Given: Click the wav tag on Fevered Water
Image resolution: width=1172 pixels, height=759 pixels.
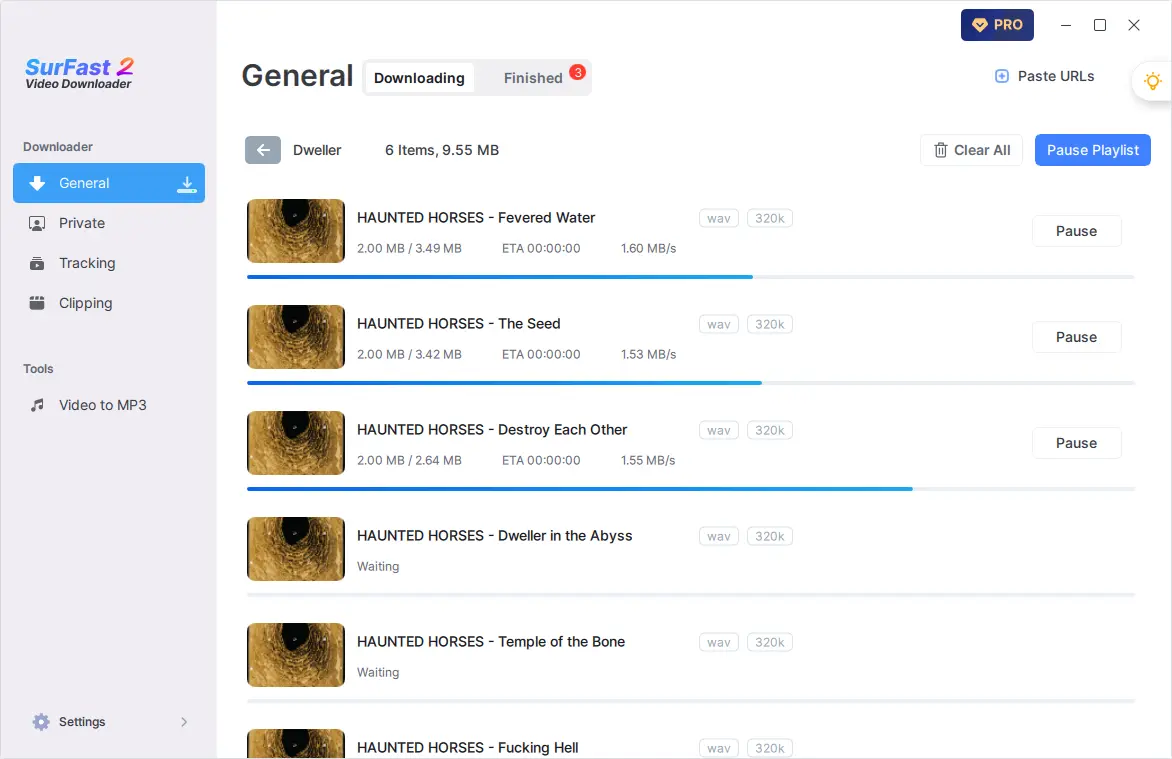Looking at the screenshot, I should click(x=719, y=218).
